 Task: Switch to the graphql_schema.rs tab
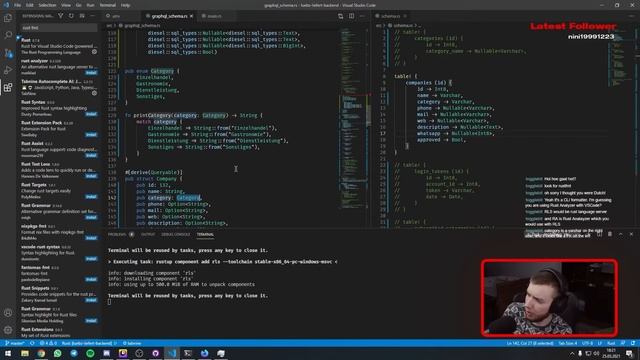[x=169, y=16]
